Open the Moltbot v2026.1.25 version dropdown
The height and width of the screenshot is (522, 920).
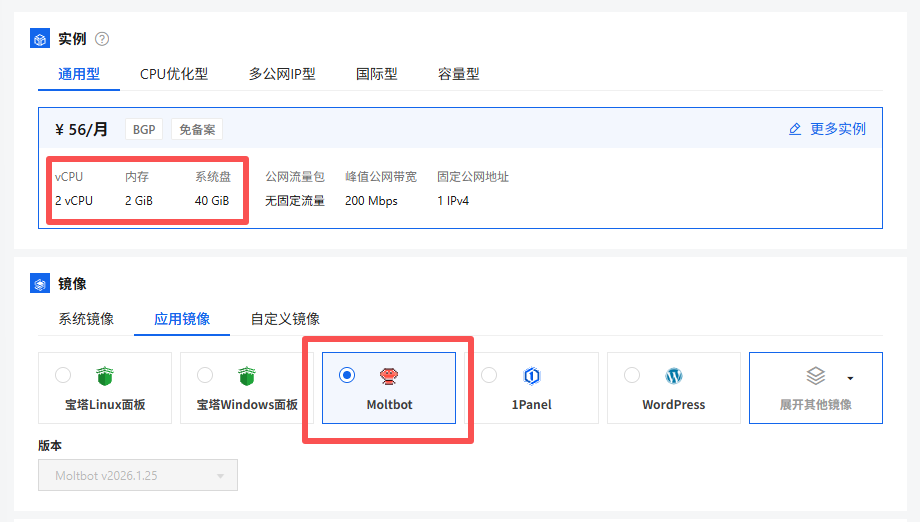138,476
